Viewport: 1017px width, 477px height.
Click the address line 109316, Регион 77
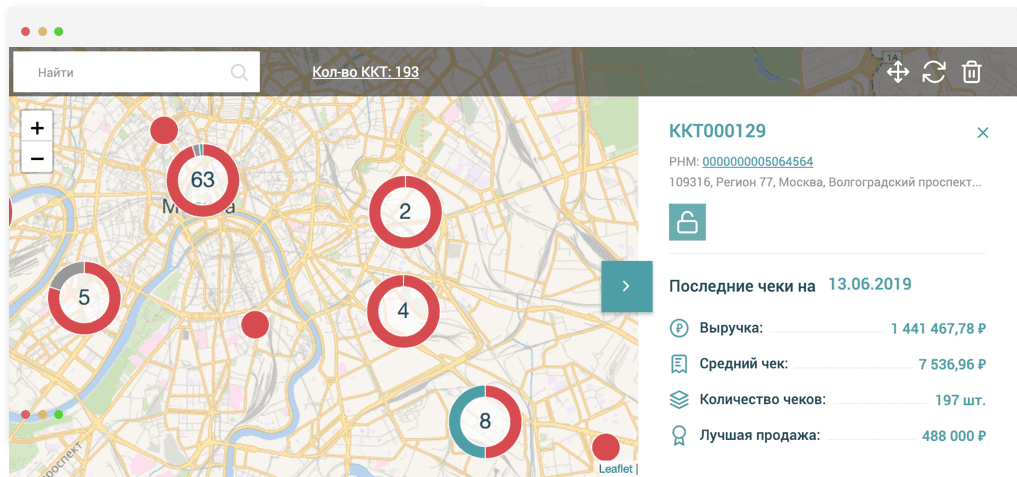(x=825, y=183)
